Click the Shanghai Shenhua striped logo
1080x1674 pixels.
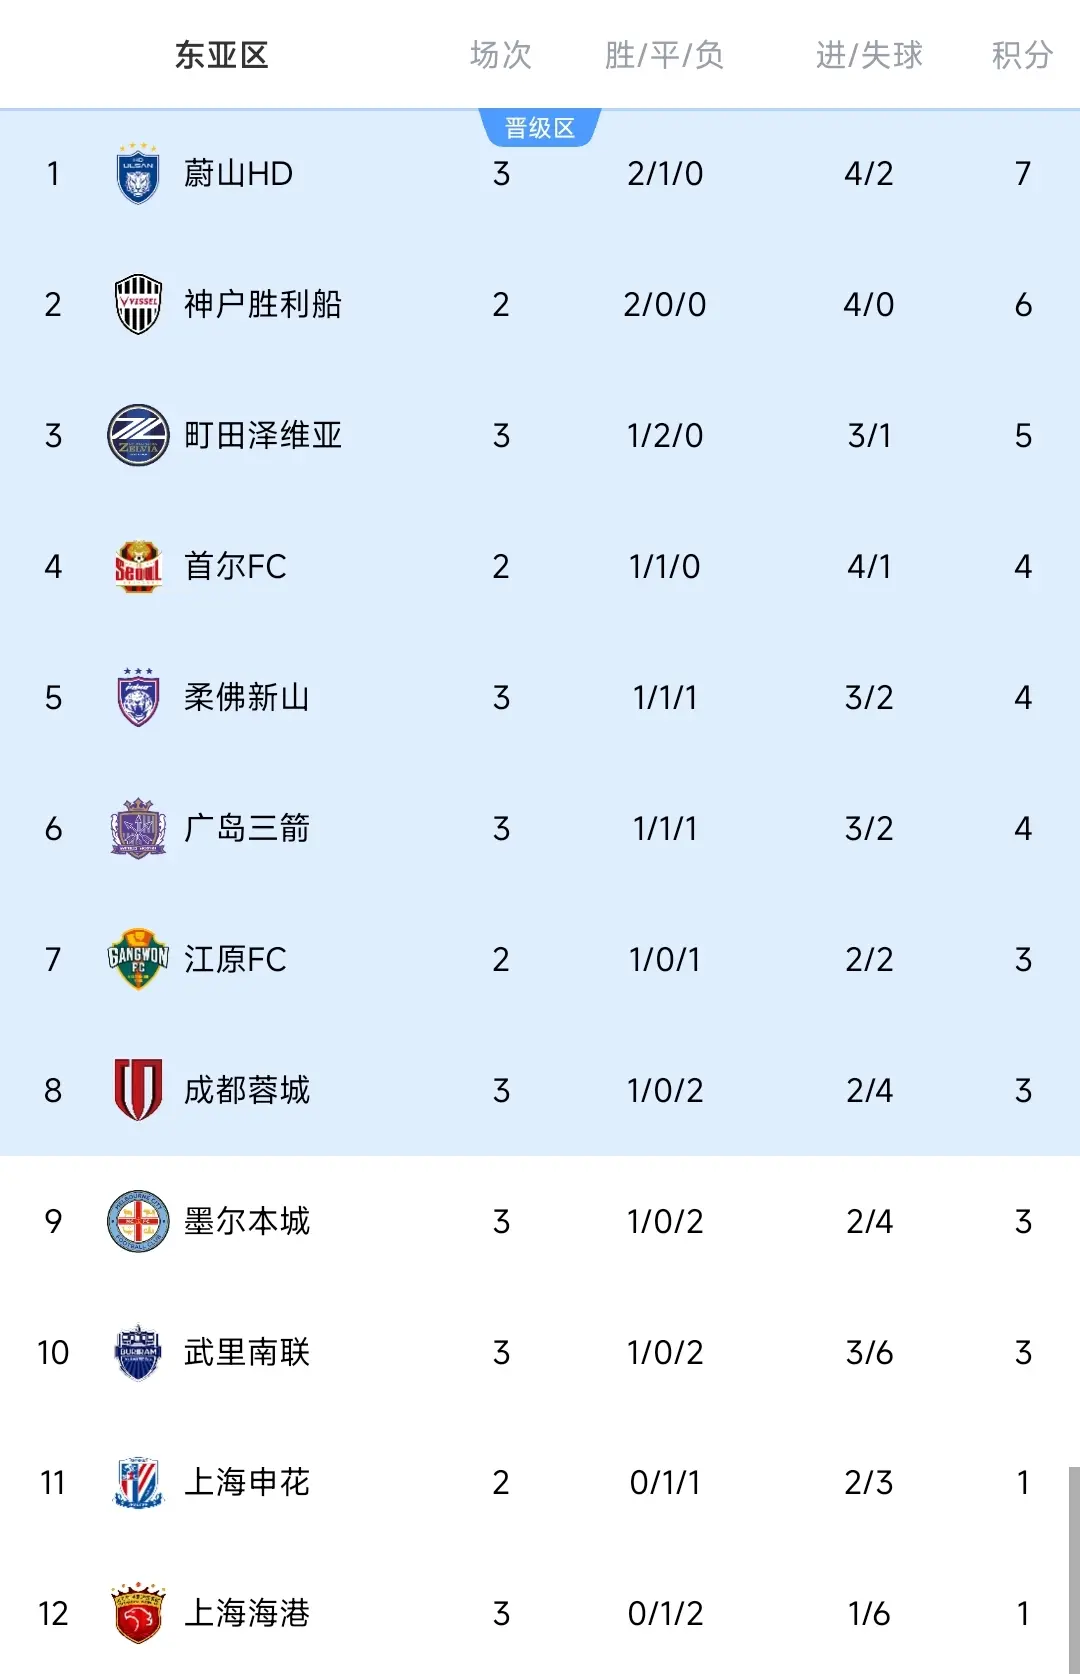click(138, 1484)
